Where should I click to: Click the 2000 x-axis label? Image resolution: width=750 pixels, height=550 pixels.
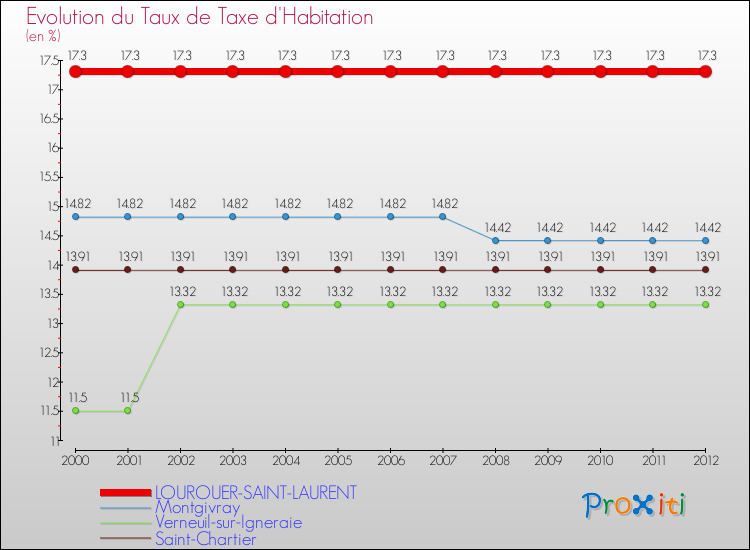pos(76,460)
